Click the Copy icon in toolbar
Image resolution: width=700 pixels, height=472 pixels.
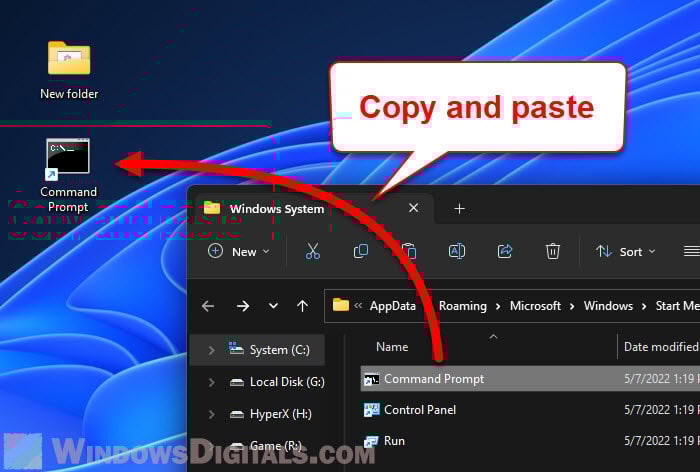(x=361, y=251)
